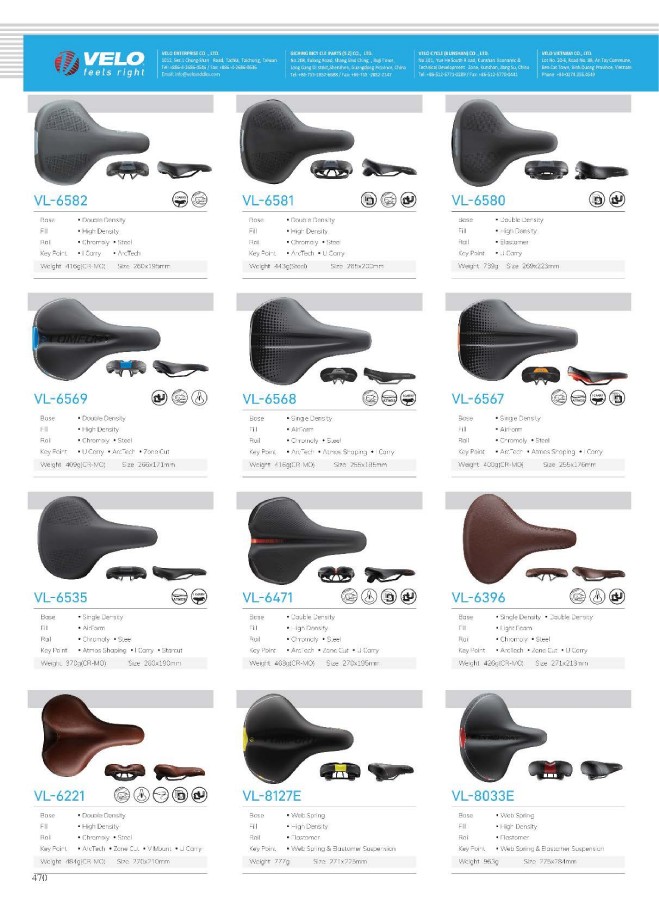Click the last feature icon beside VL-6535

(199, 596)
